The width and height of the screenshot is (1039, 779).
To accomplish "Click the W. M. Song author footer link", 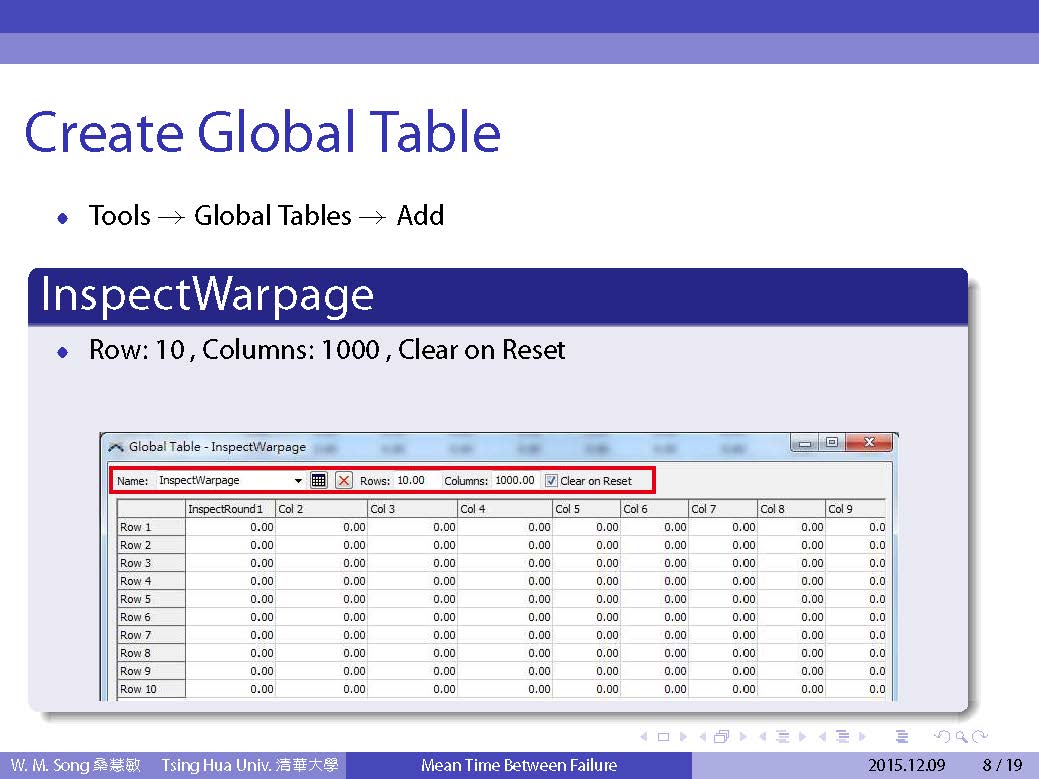I will 76,766.
